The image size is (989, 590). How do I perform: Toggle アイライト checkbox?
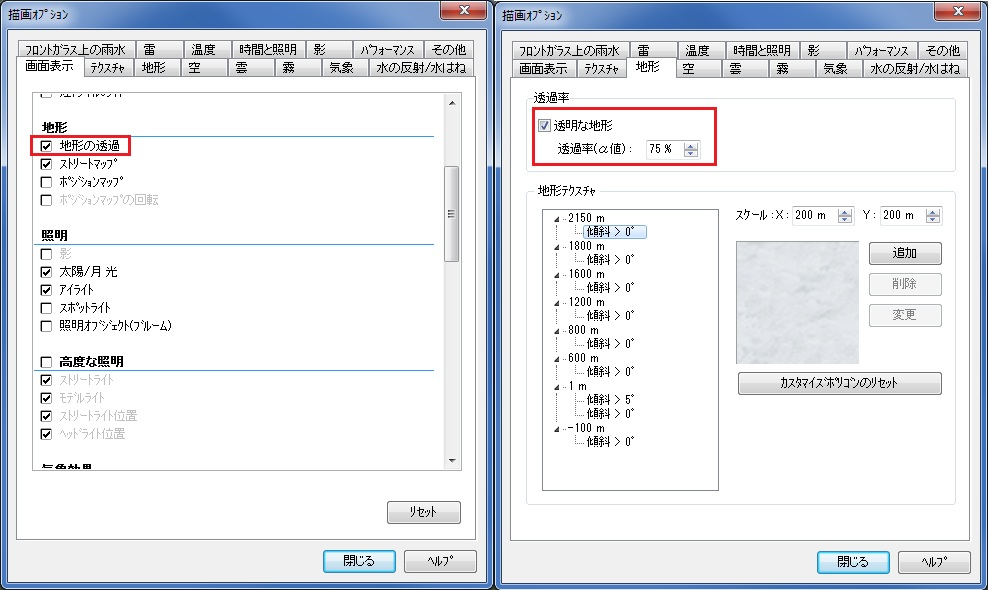point(46,290)
